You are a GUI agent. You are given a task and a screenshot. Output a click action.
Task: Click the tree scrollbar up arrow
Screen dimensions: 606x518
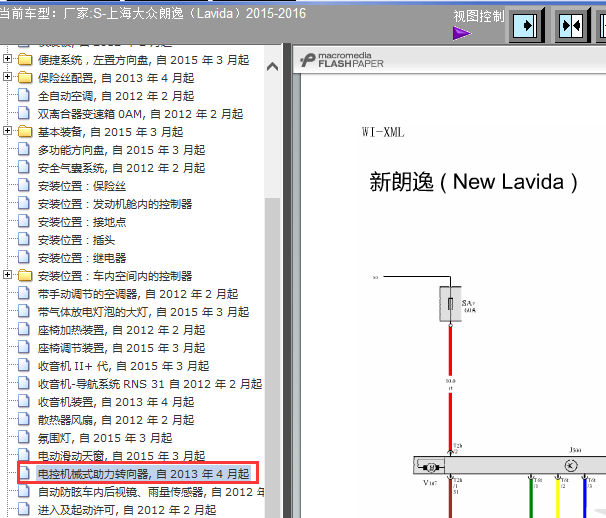272,66
